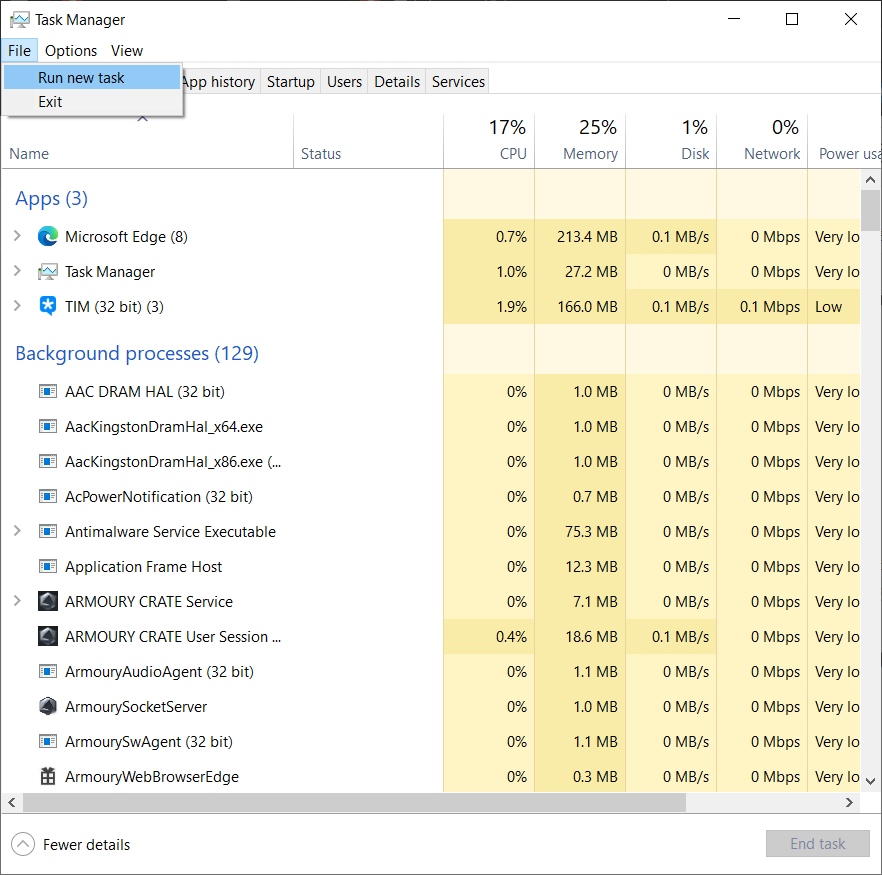This screenshot has height=875, width=882.
Task: Open the Options menu
Action: coord(71,51)
